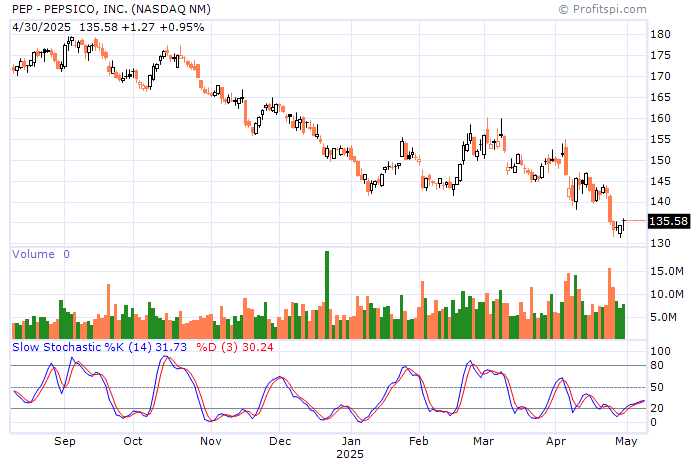This screenshot has height=464, width=700.
Task: Click the Dec month label on the time axis
Action: click(280, 441)
